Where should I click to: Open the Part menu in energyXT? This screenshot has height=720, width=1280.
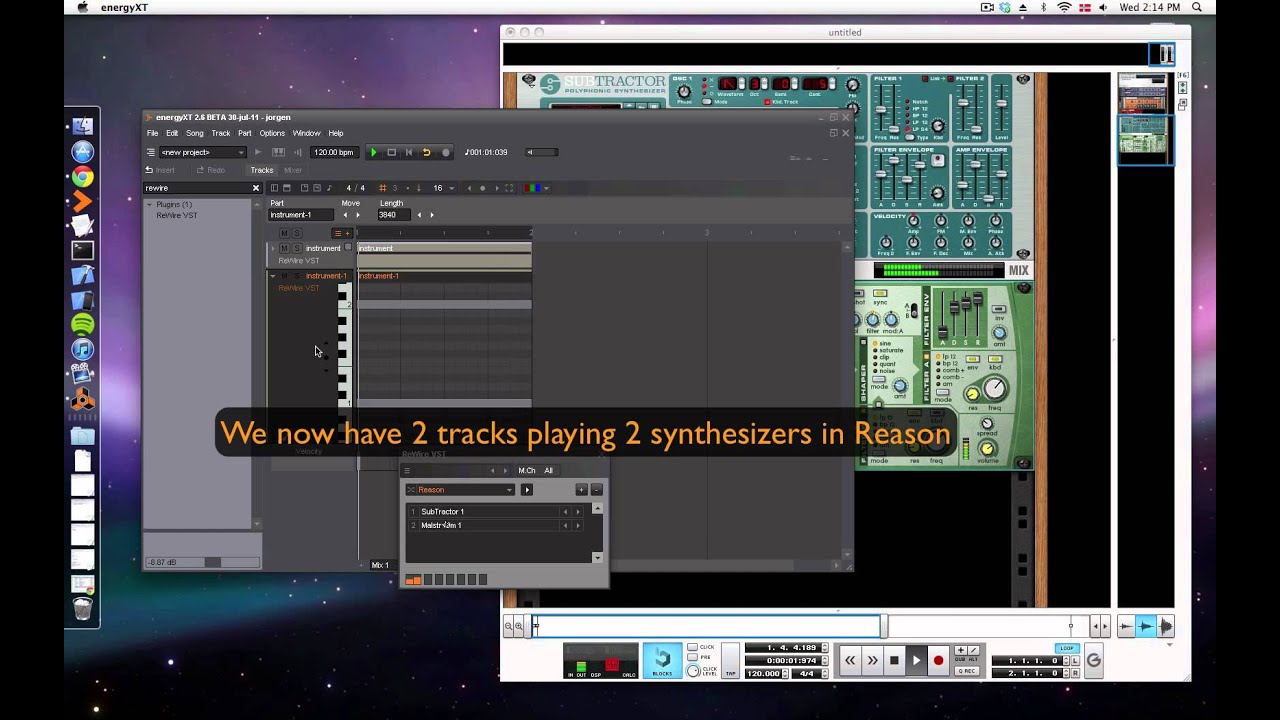[x=244, y=133]
